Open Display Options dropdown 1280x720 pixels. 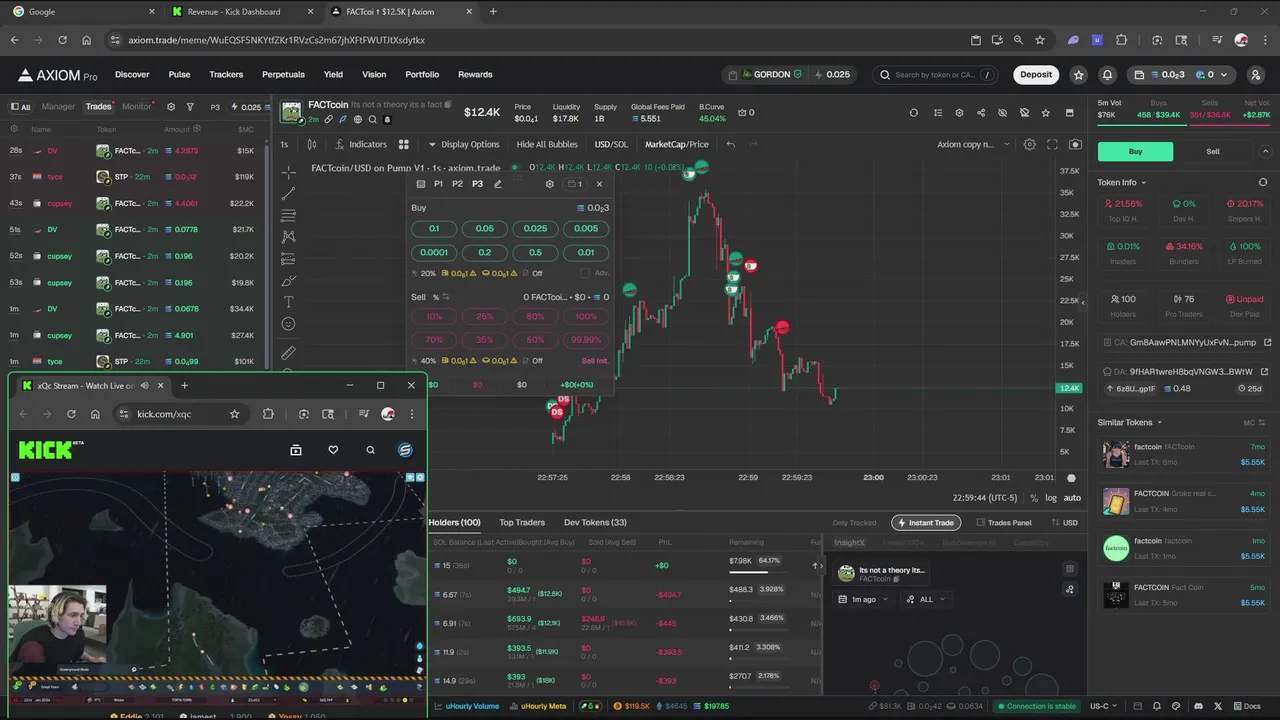[464, 144]
